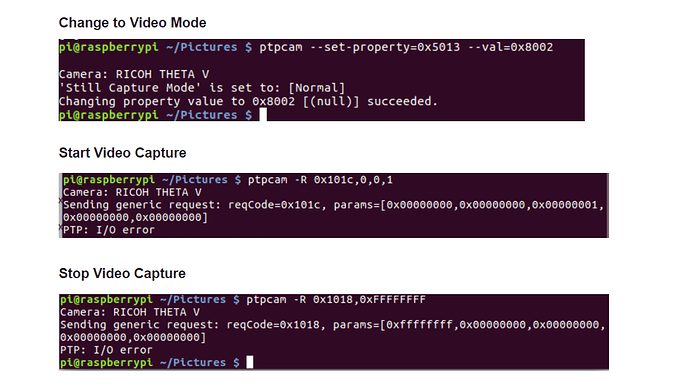Click the 'PTP: I/O error' in start capture terminal
The height and width of the screenshot is (392, 690).
tap(109, 230)
